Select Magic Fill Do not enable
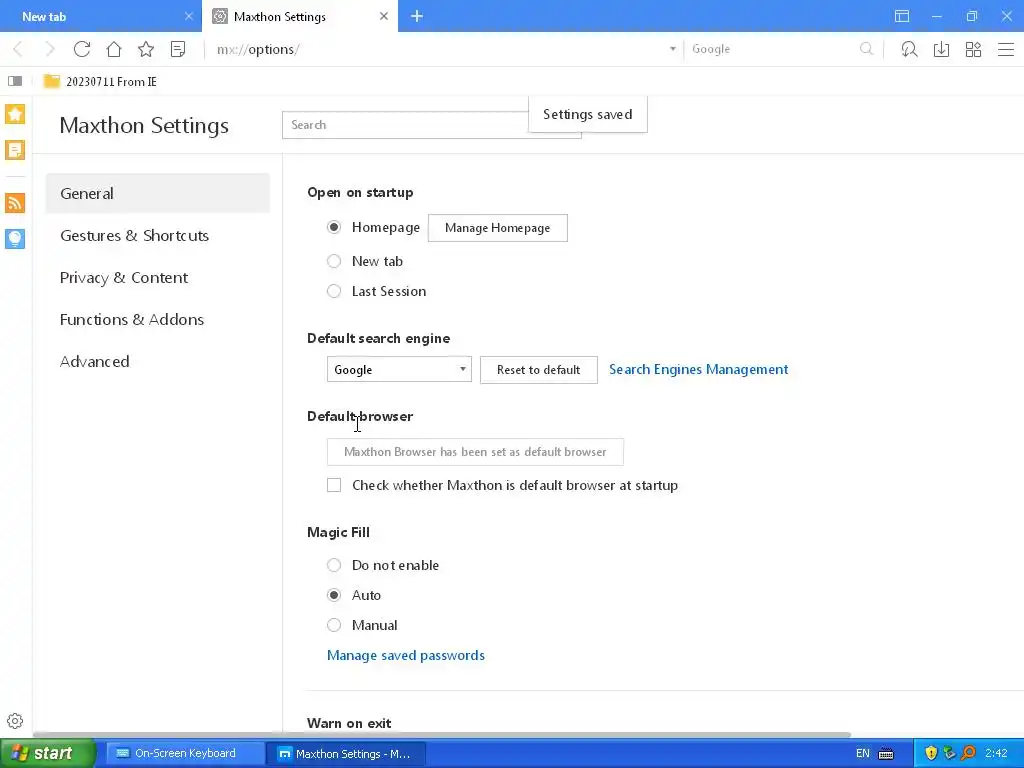 [x=334, y=565]
